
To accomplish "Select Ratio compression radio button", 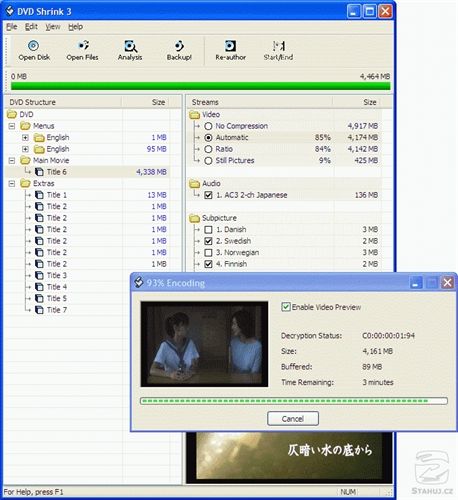I will pyautogui.click(x=208, y=149).
